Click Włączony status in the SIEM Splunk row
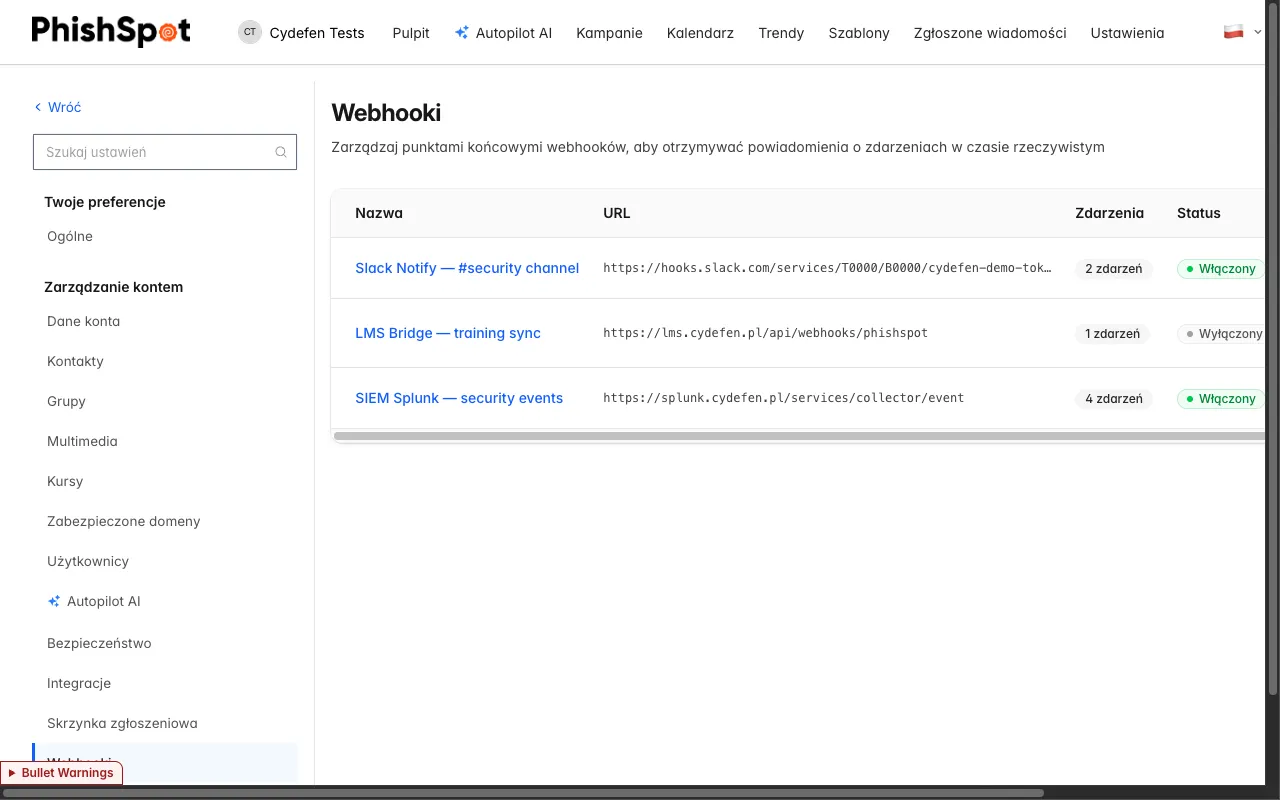 1221,399
